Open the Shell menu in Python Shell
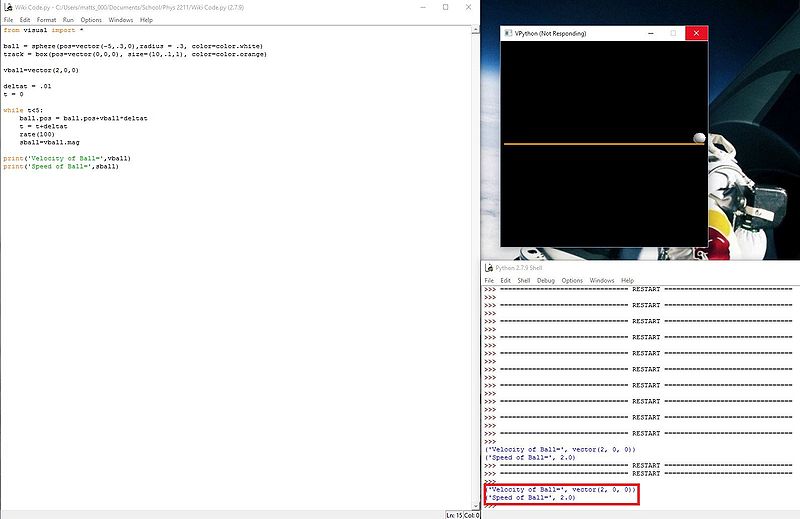 pos(523,280)
